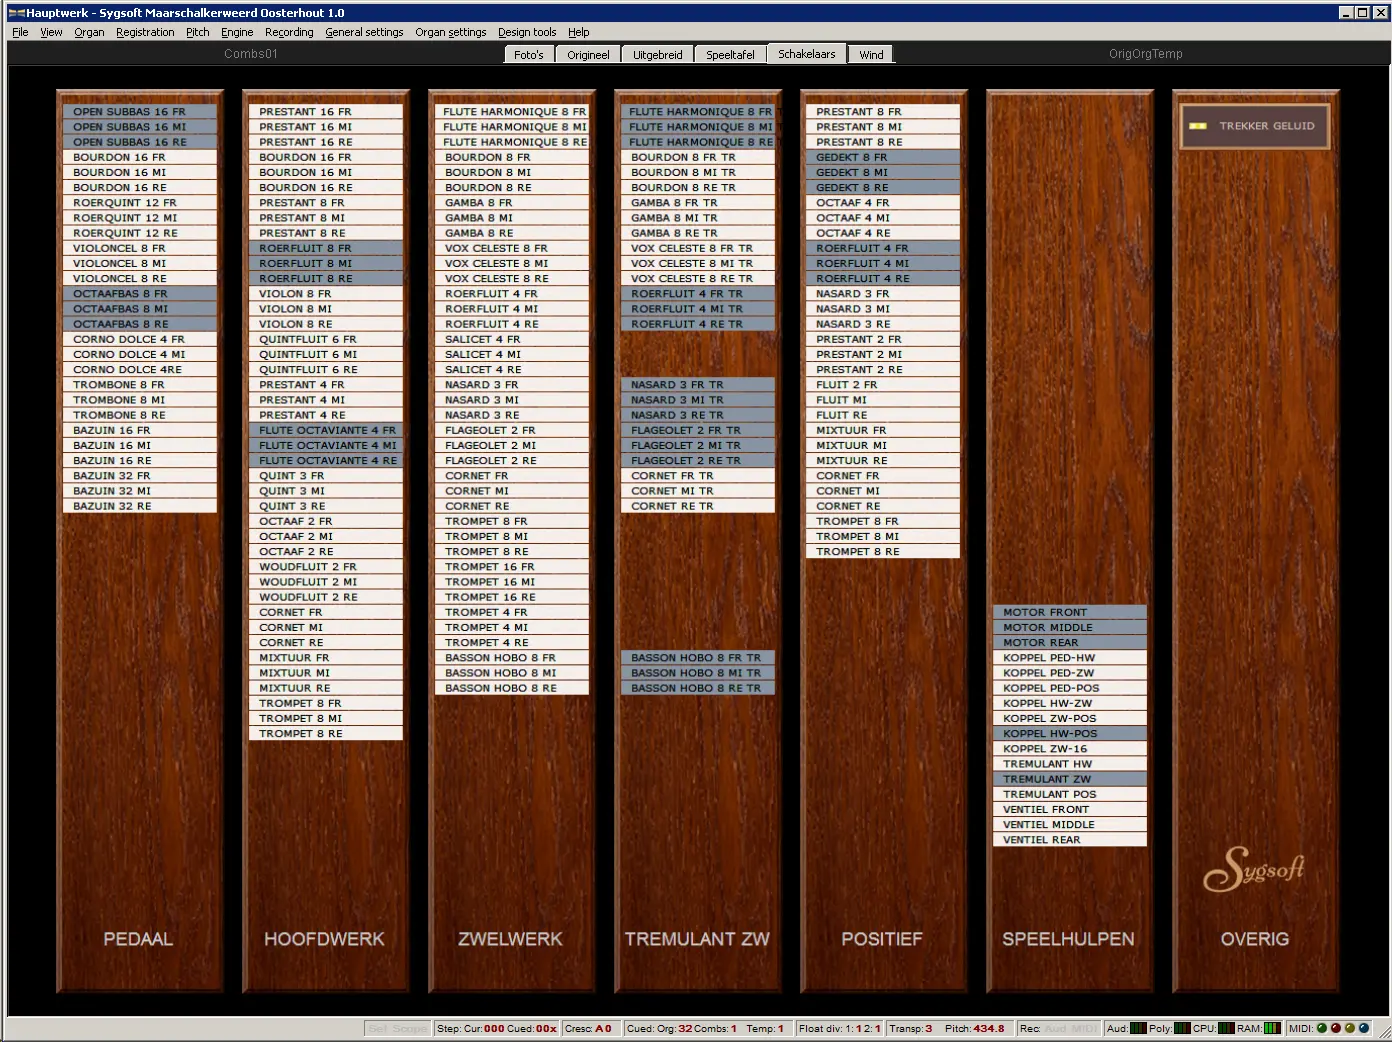Disable the KOPPEL HW-POS coupler

1069,733
